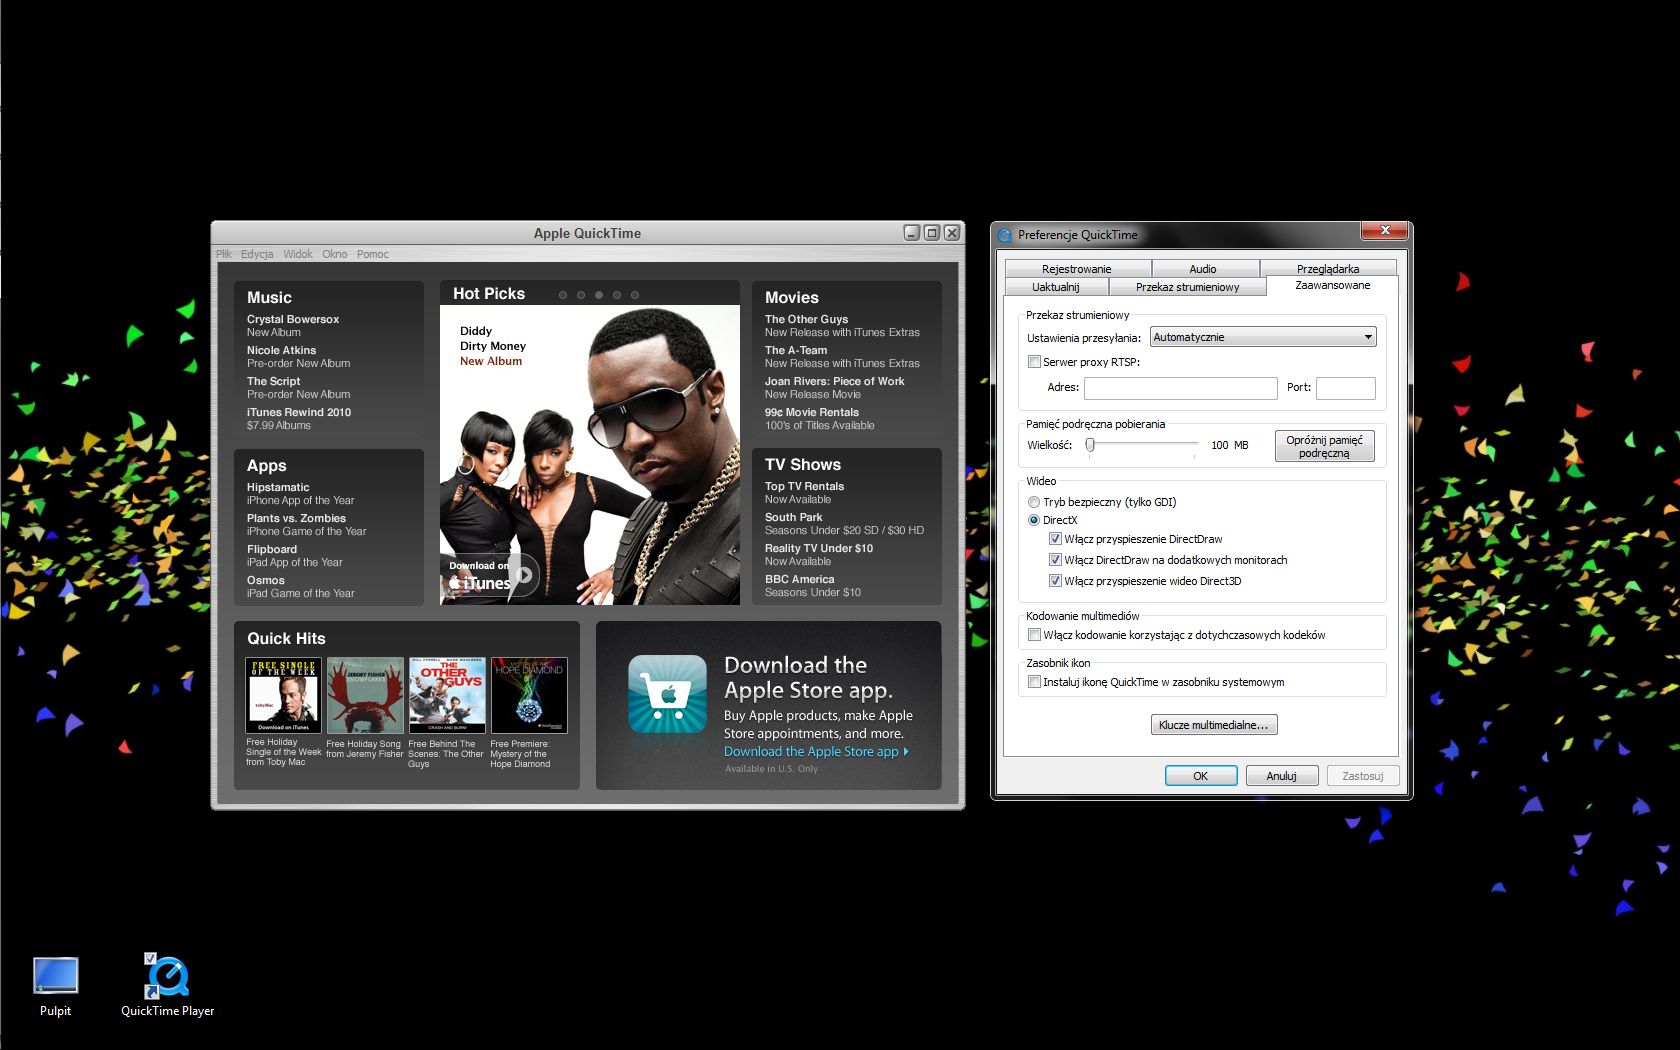Open Top TV Rentals entry
Screen dimensions: 1680x1050
coord(804,493)
